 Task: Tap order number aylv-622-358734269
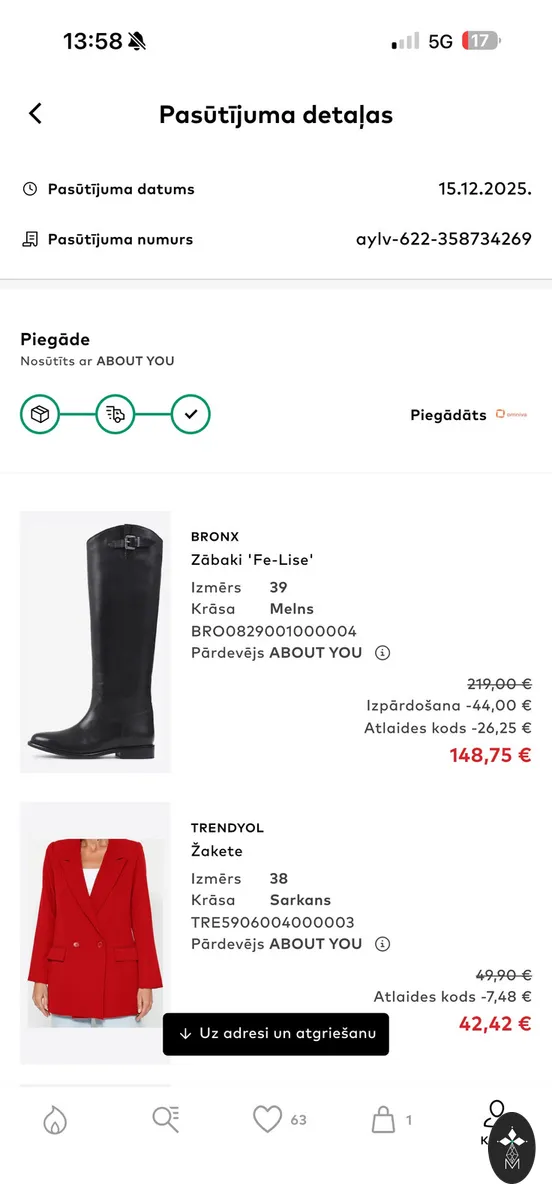(x=444, y=239)
